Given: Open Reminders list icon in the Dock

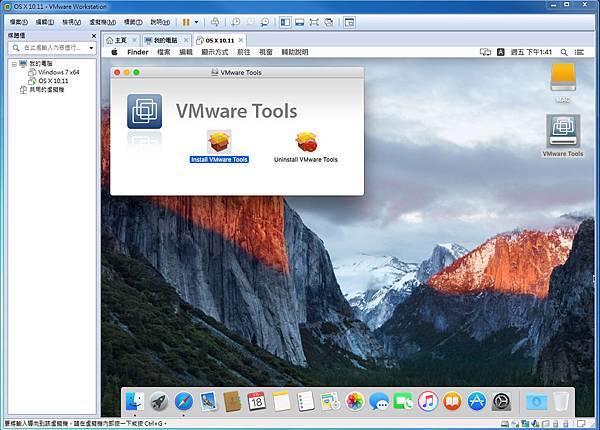Looking at the screenshot, I should coord(305,402).
